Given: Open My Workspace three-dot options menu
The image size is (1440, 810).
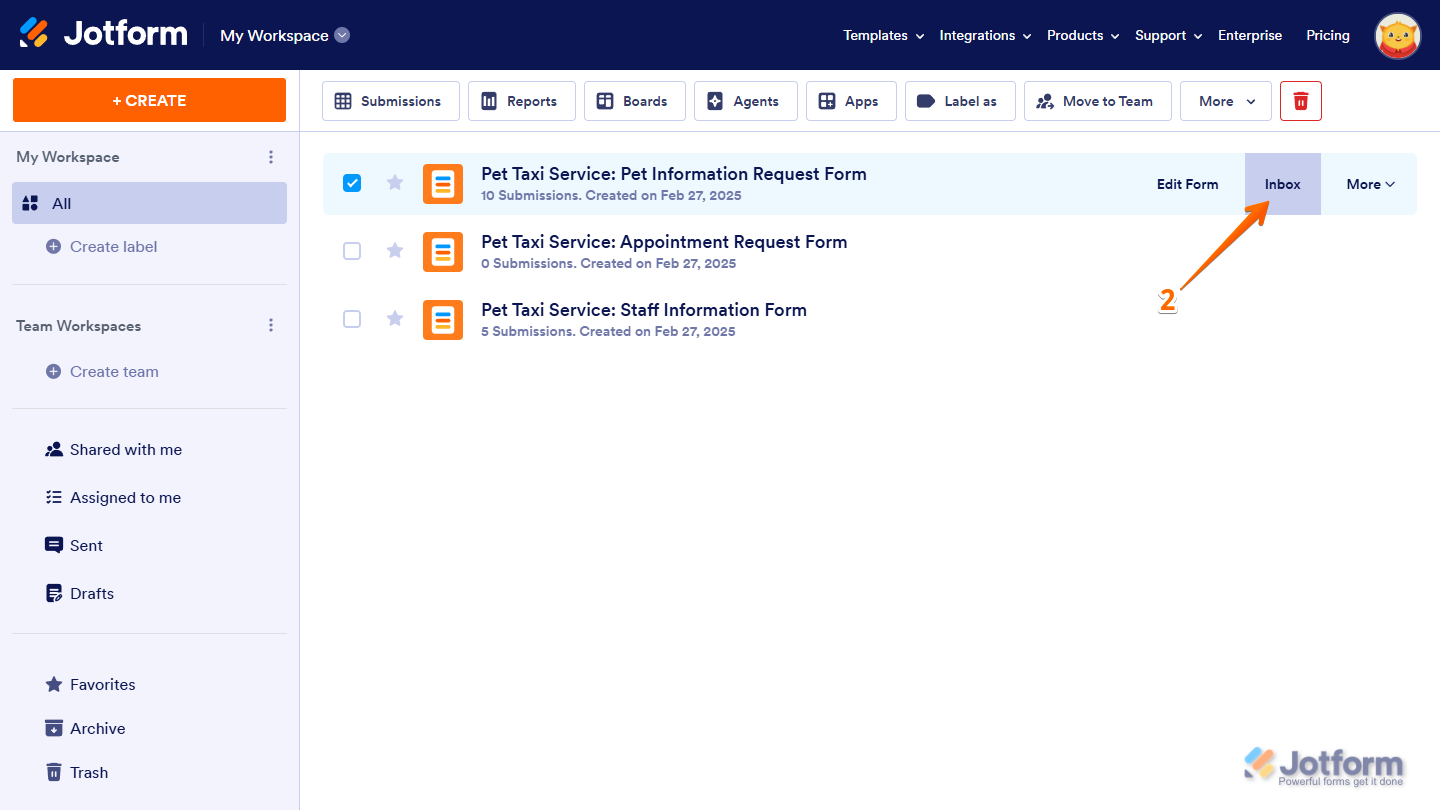Looking at the screenshot, I should (270, 157).
